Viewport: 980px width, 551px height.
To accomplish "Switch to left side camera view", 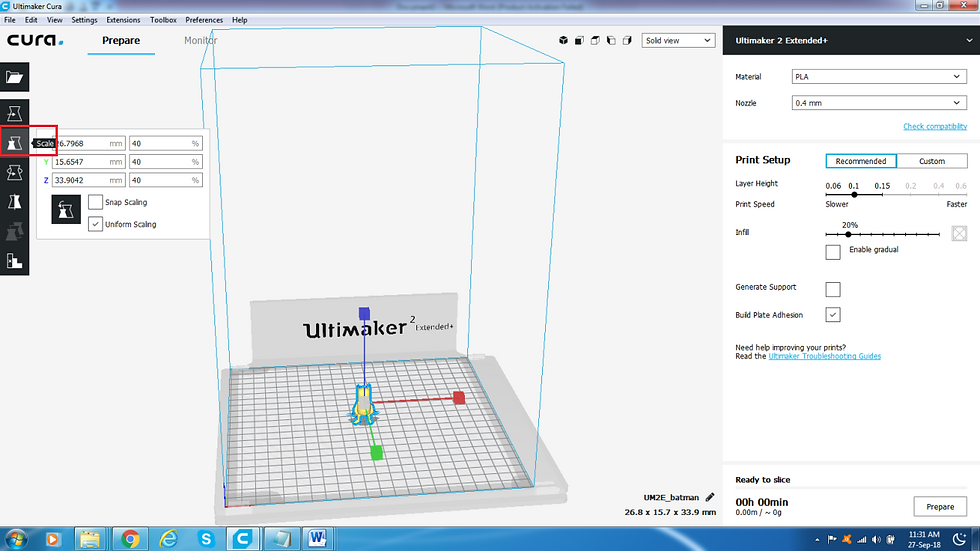I will pos(611,40).
